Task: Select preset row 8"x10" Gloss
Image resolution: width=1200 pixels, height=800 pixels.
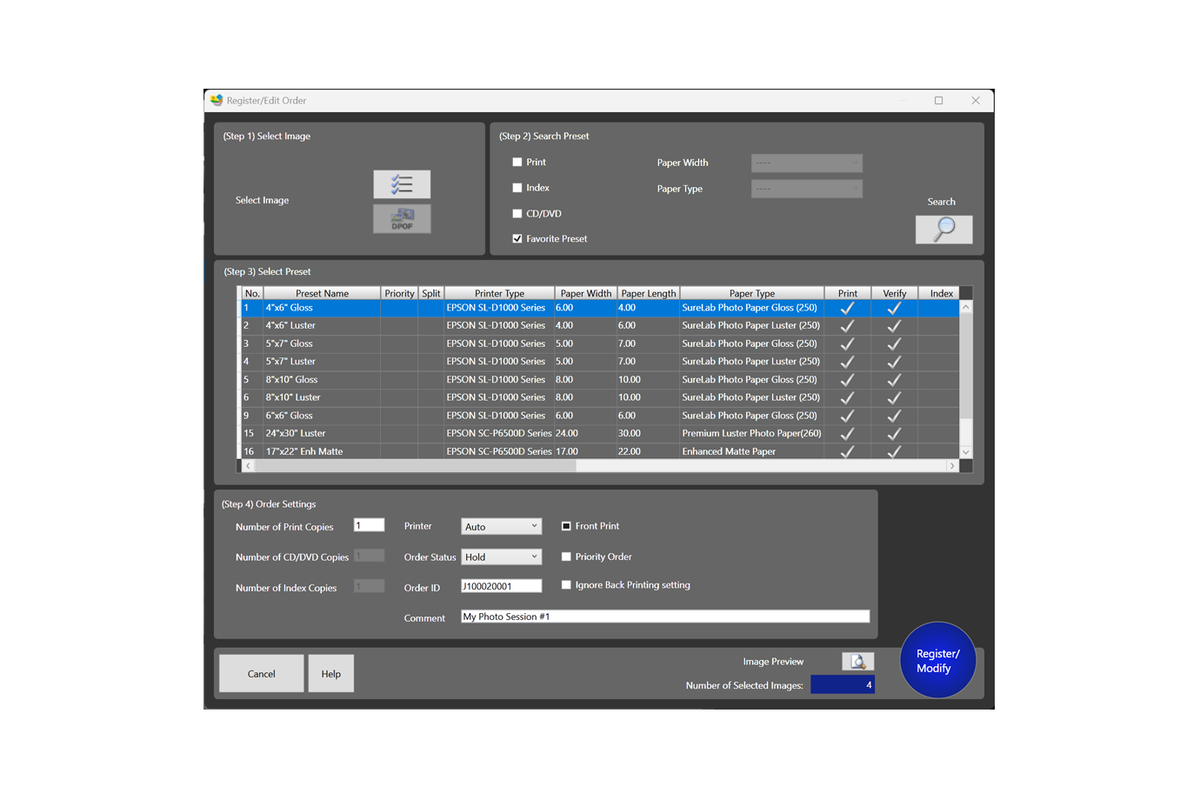Action: (600, 380)
